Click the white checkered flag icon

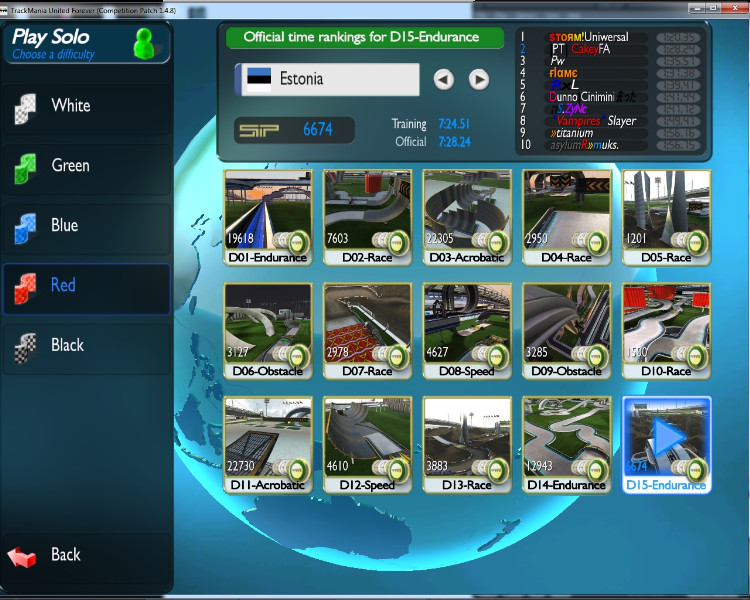pyautogui.click(x=24, y=107)
